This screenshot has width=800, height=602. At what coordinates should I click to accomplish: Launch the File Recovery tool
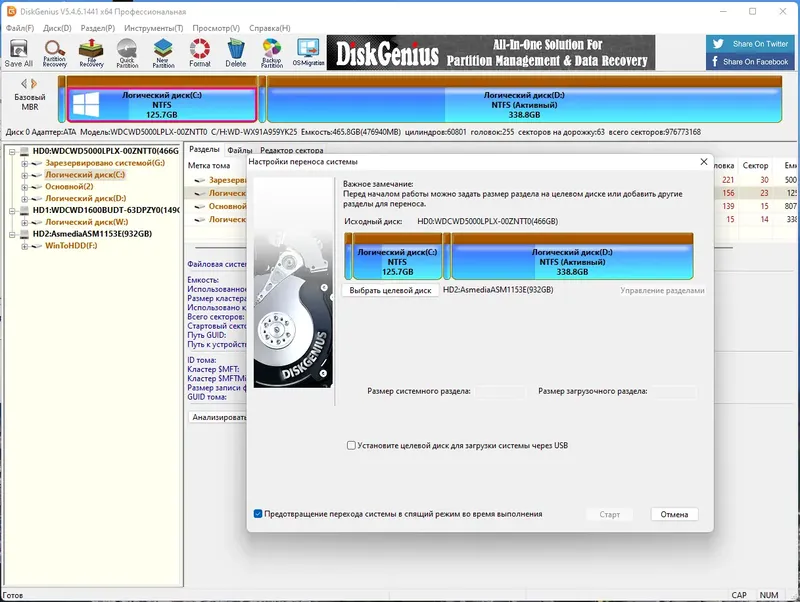pyautogui.click(x=91, y=53)
